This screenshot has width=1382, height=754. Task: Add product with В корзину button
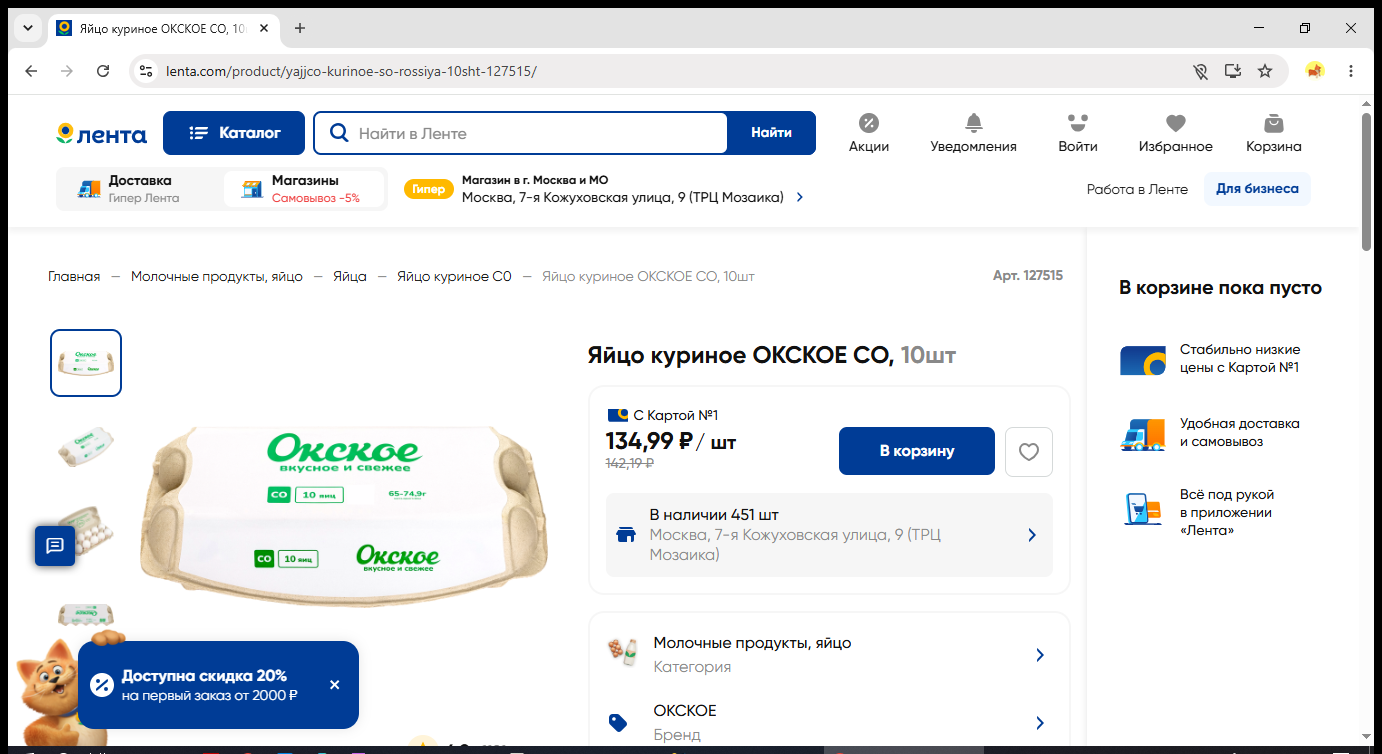tap(917, 451)
